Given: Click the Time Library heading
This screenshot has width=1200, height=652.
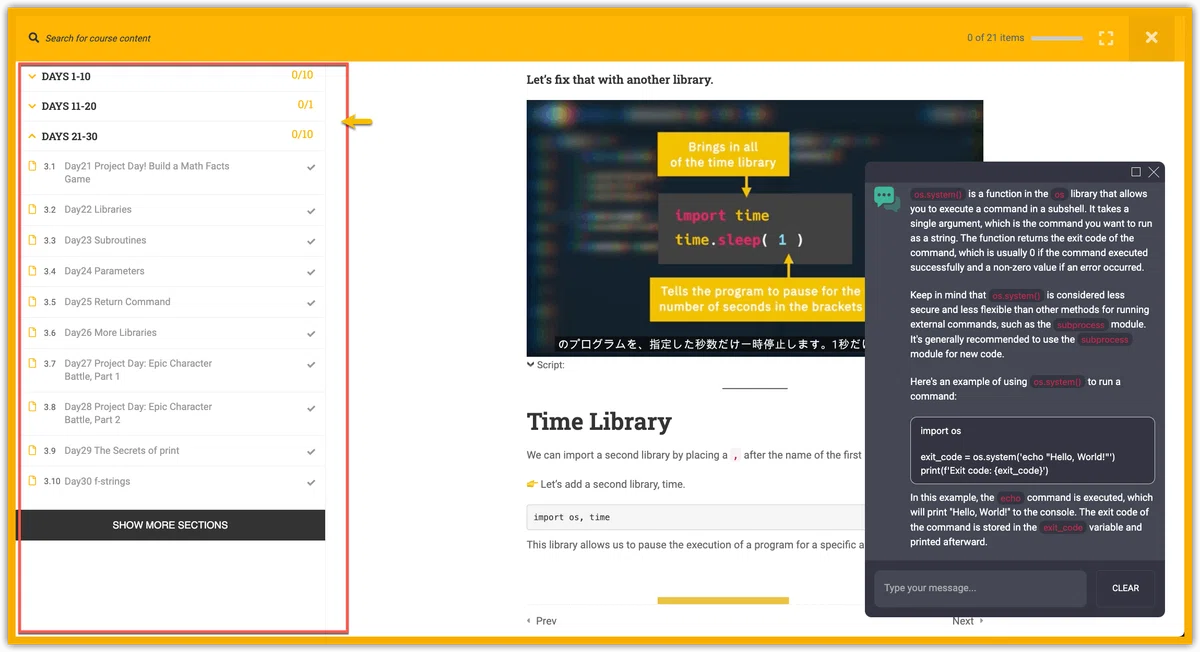Looking at the screenshot, I should point(599,421).
